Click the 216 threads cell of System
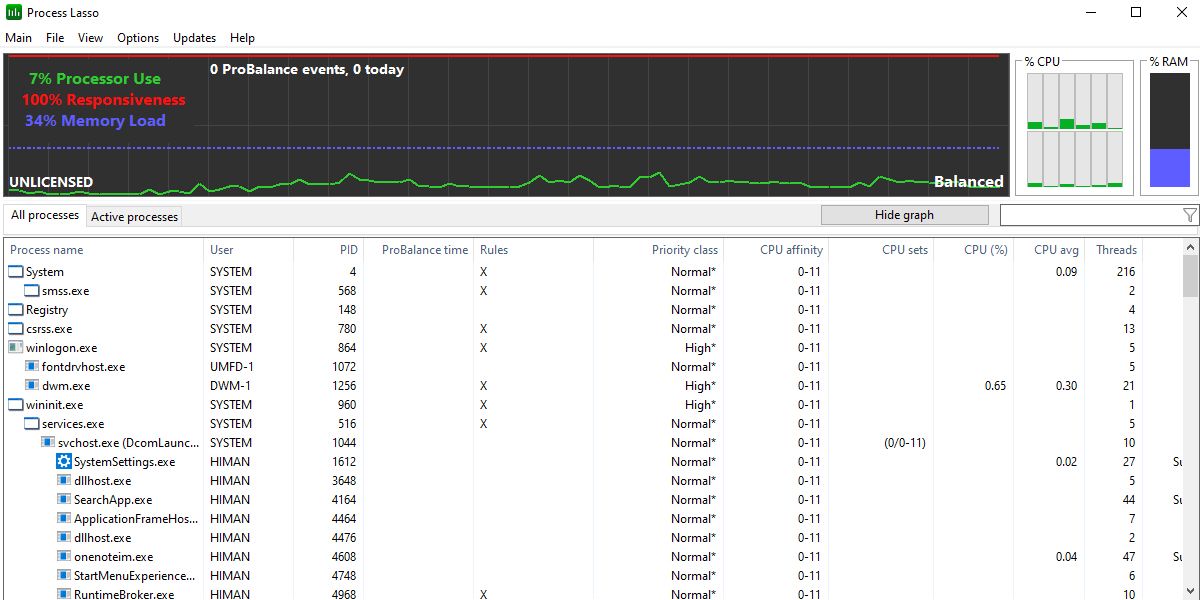Screen dimensions: 1200x600 1126,272
